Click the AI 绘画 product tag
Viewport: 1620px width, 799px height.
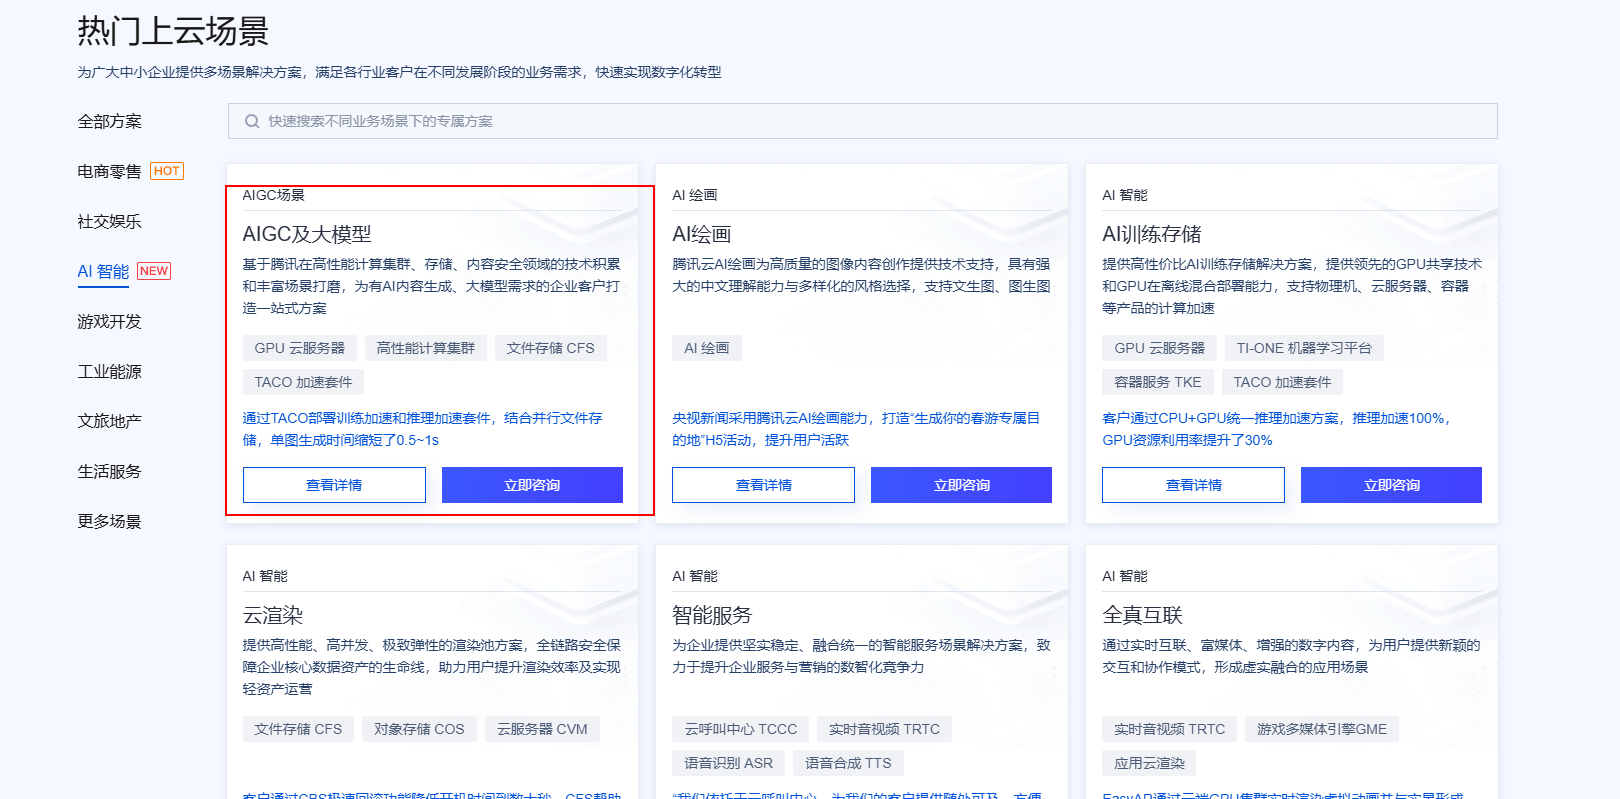click(706, 348)
